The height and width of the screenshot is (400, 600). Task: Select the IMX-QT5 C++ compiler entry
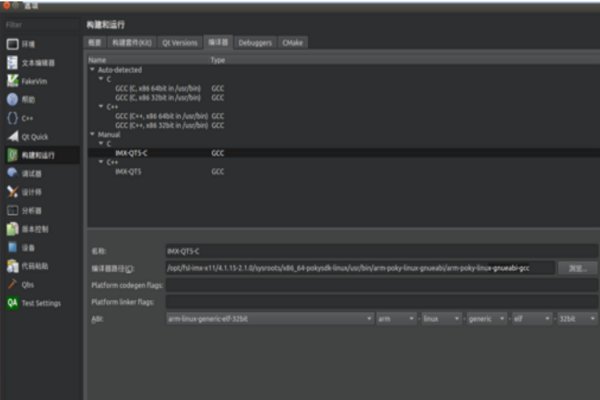(x=128, y=172)
